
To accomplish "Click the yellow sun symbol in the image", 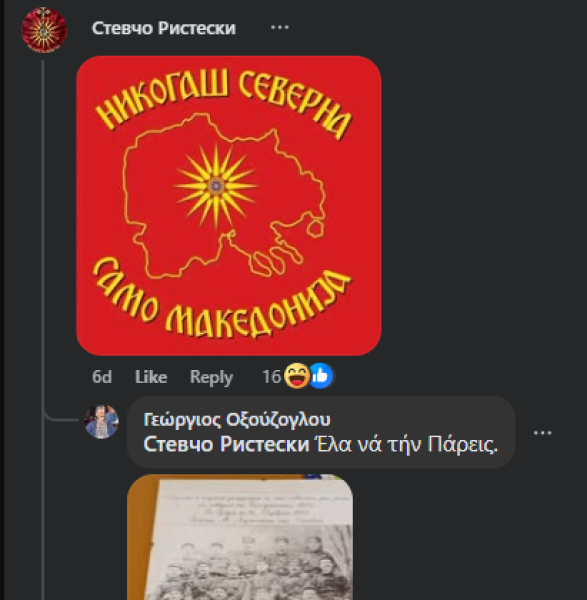I will pyautogui.click(x=216, y=186).
